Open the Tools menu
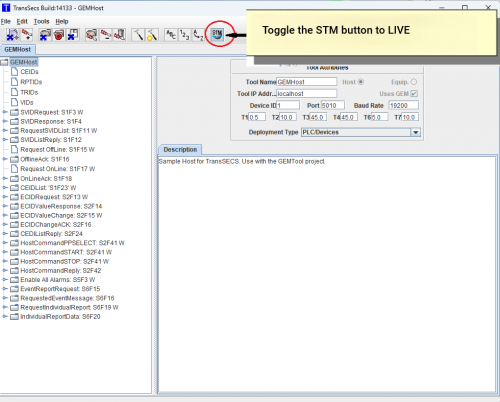Viewport: 500px width, 402px height. [41, 21]
